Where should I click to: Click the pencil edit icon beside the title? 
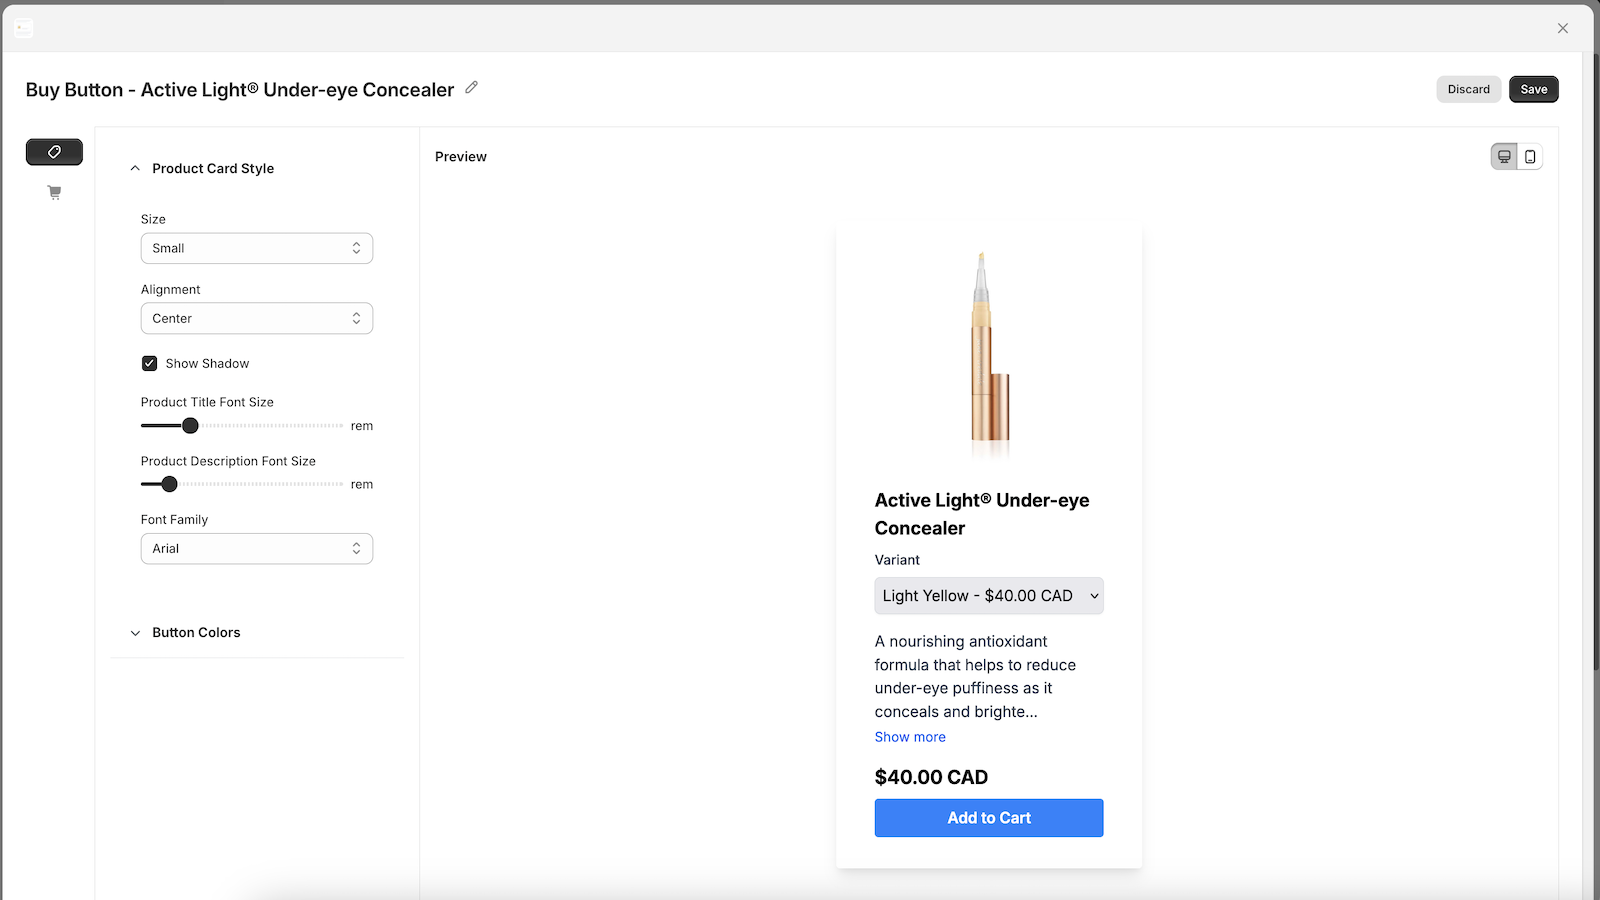[471, 89]
